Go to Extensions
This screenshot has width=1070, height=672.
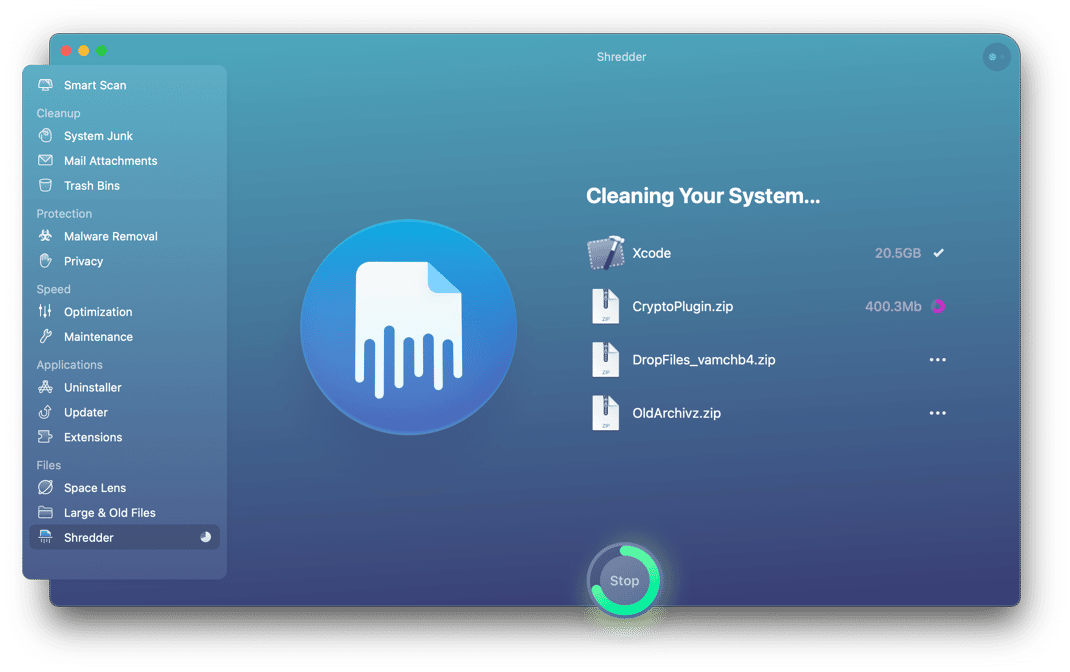click(x=125, y=437)
